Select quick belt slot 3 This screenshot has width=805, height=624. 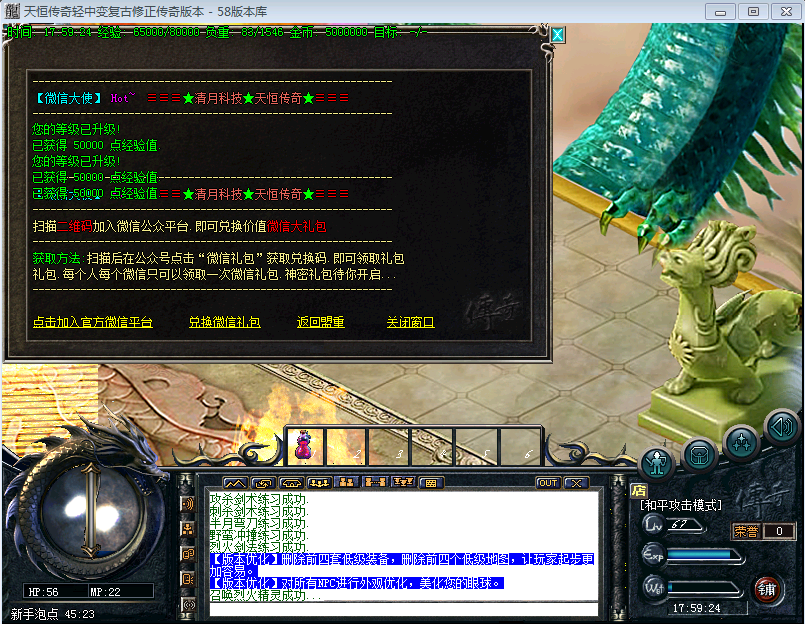389,445
